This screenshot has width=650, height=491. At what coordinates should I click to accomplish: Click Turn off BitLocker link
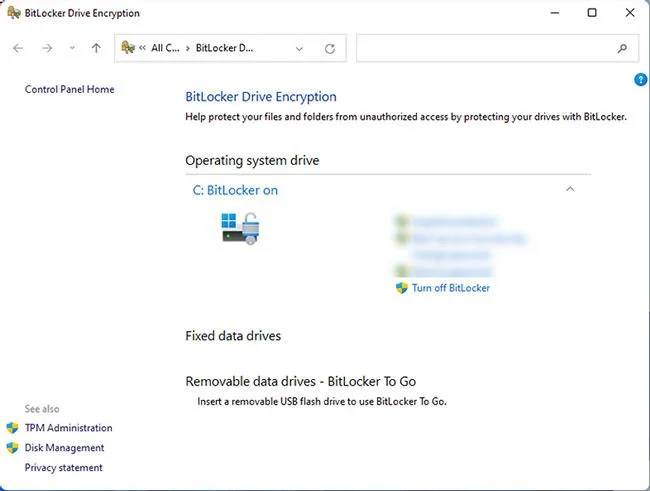click(x=451, y=288)
